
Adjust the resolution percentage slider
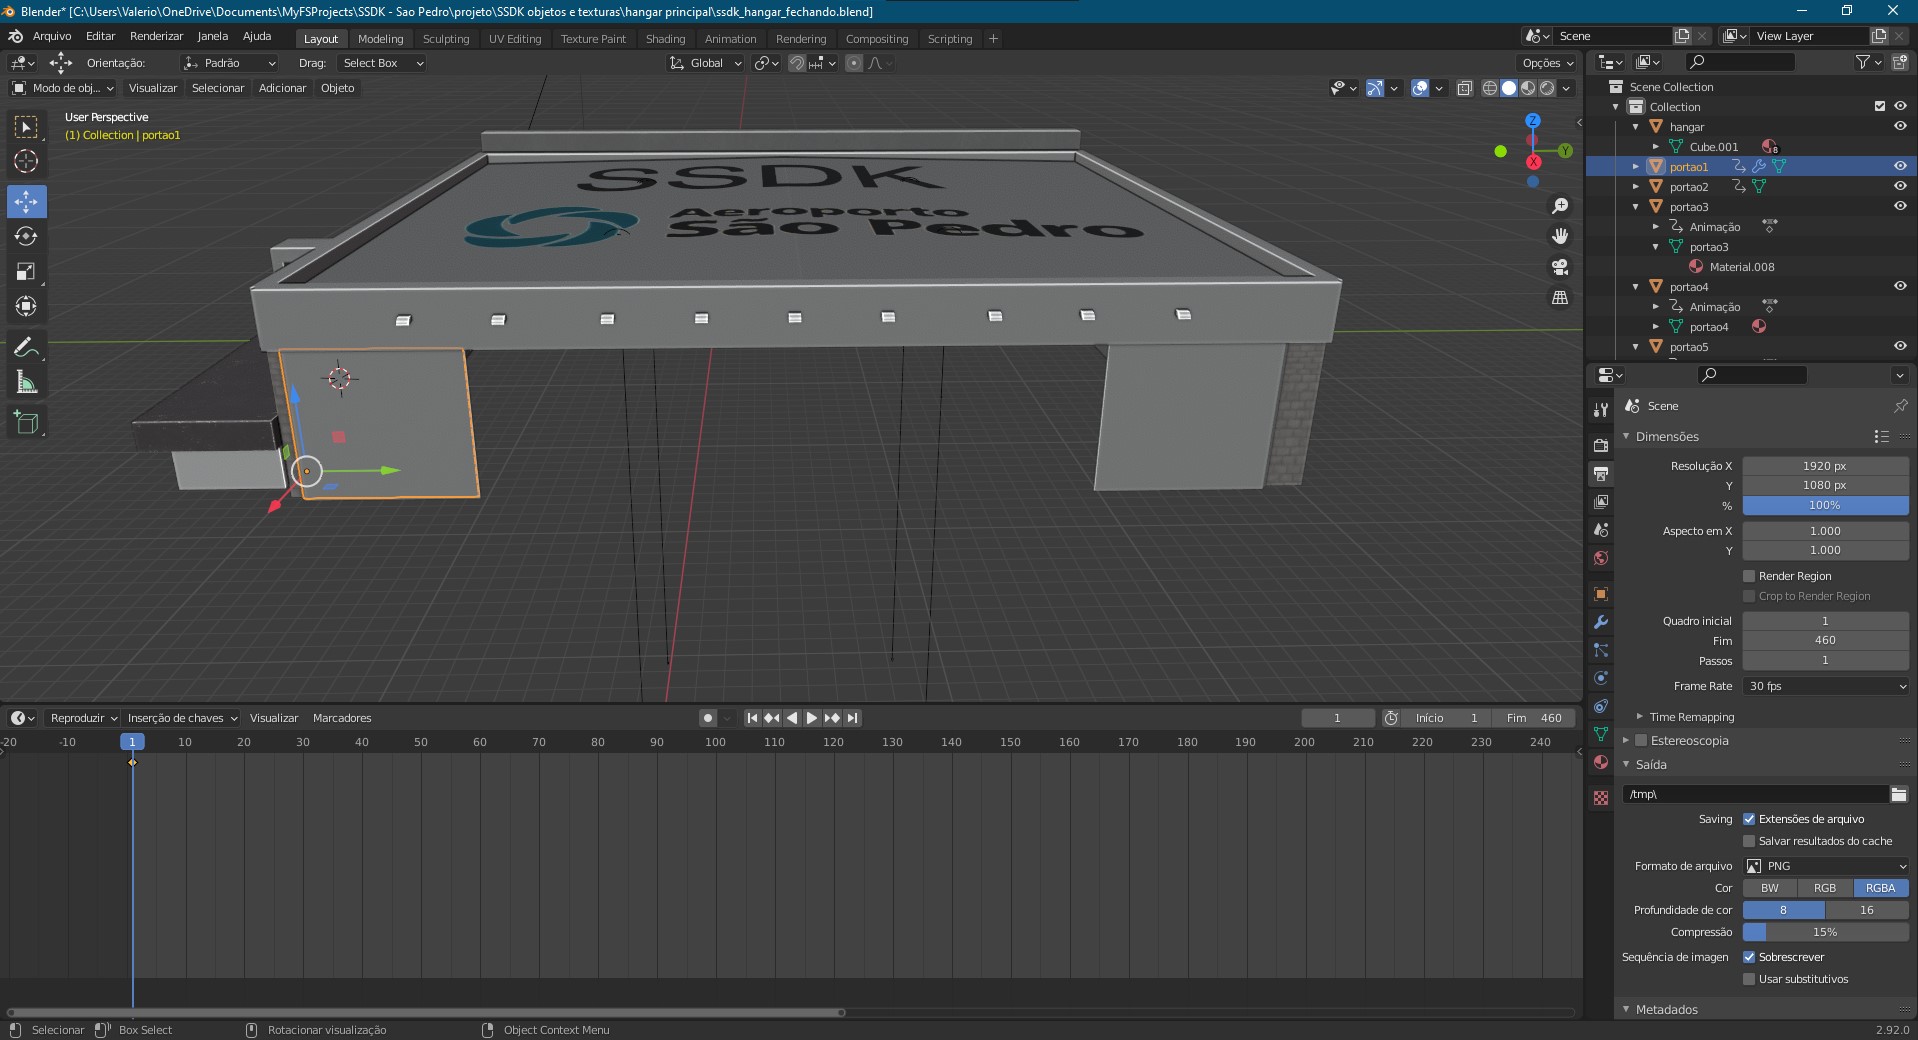pyautogui.click(x=1826, y=506)
